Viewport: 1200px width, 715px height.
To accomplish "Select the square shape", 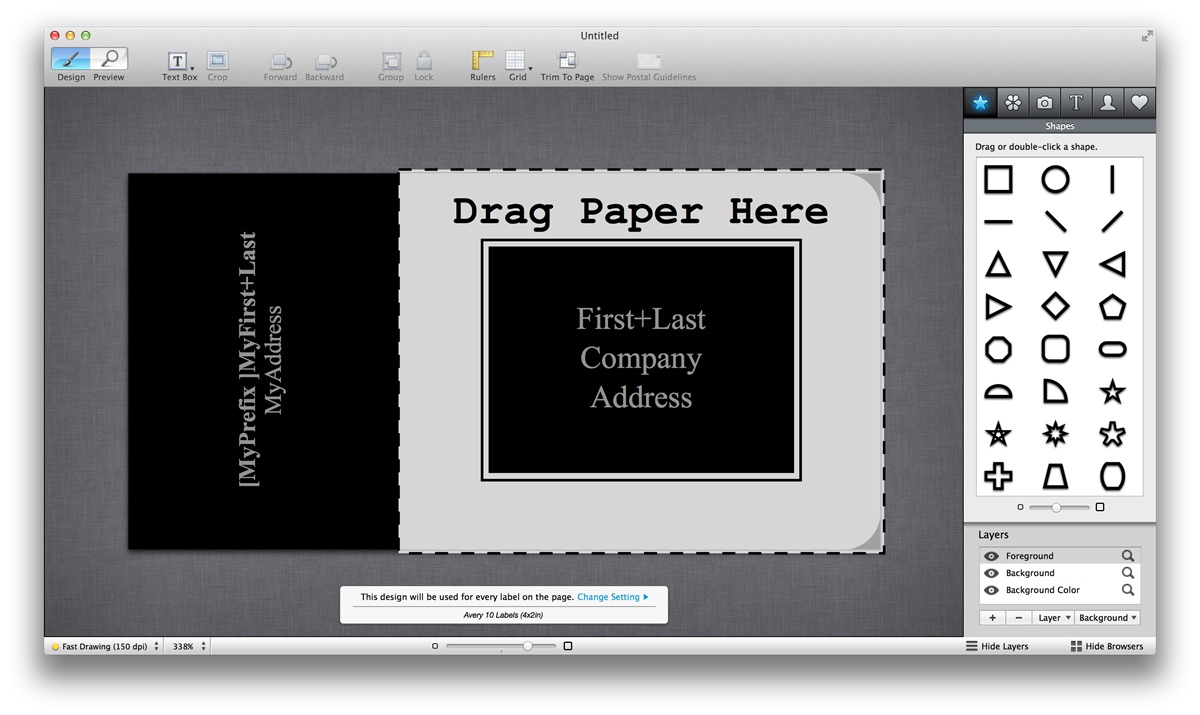I will point(998,179).
